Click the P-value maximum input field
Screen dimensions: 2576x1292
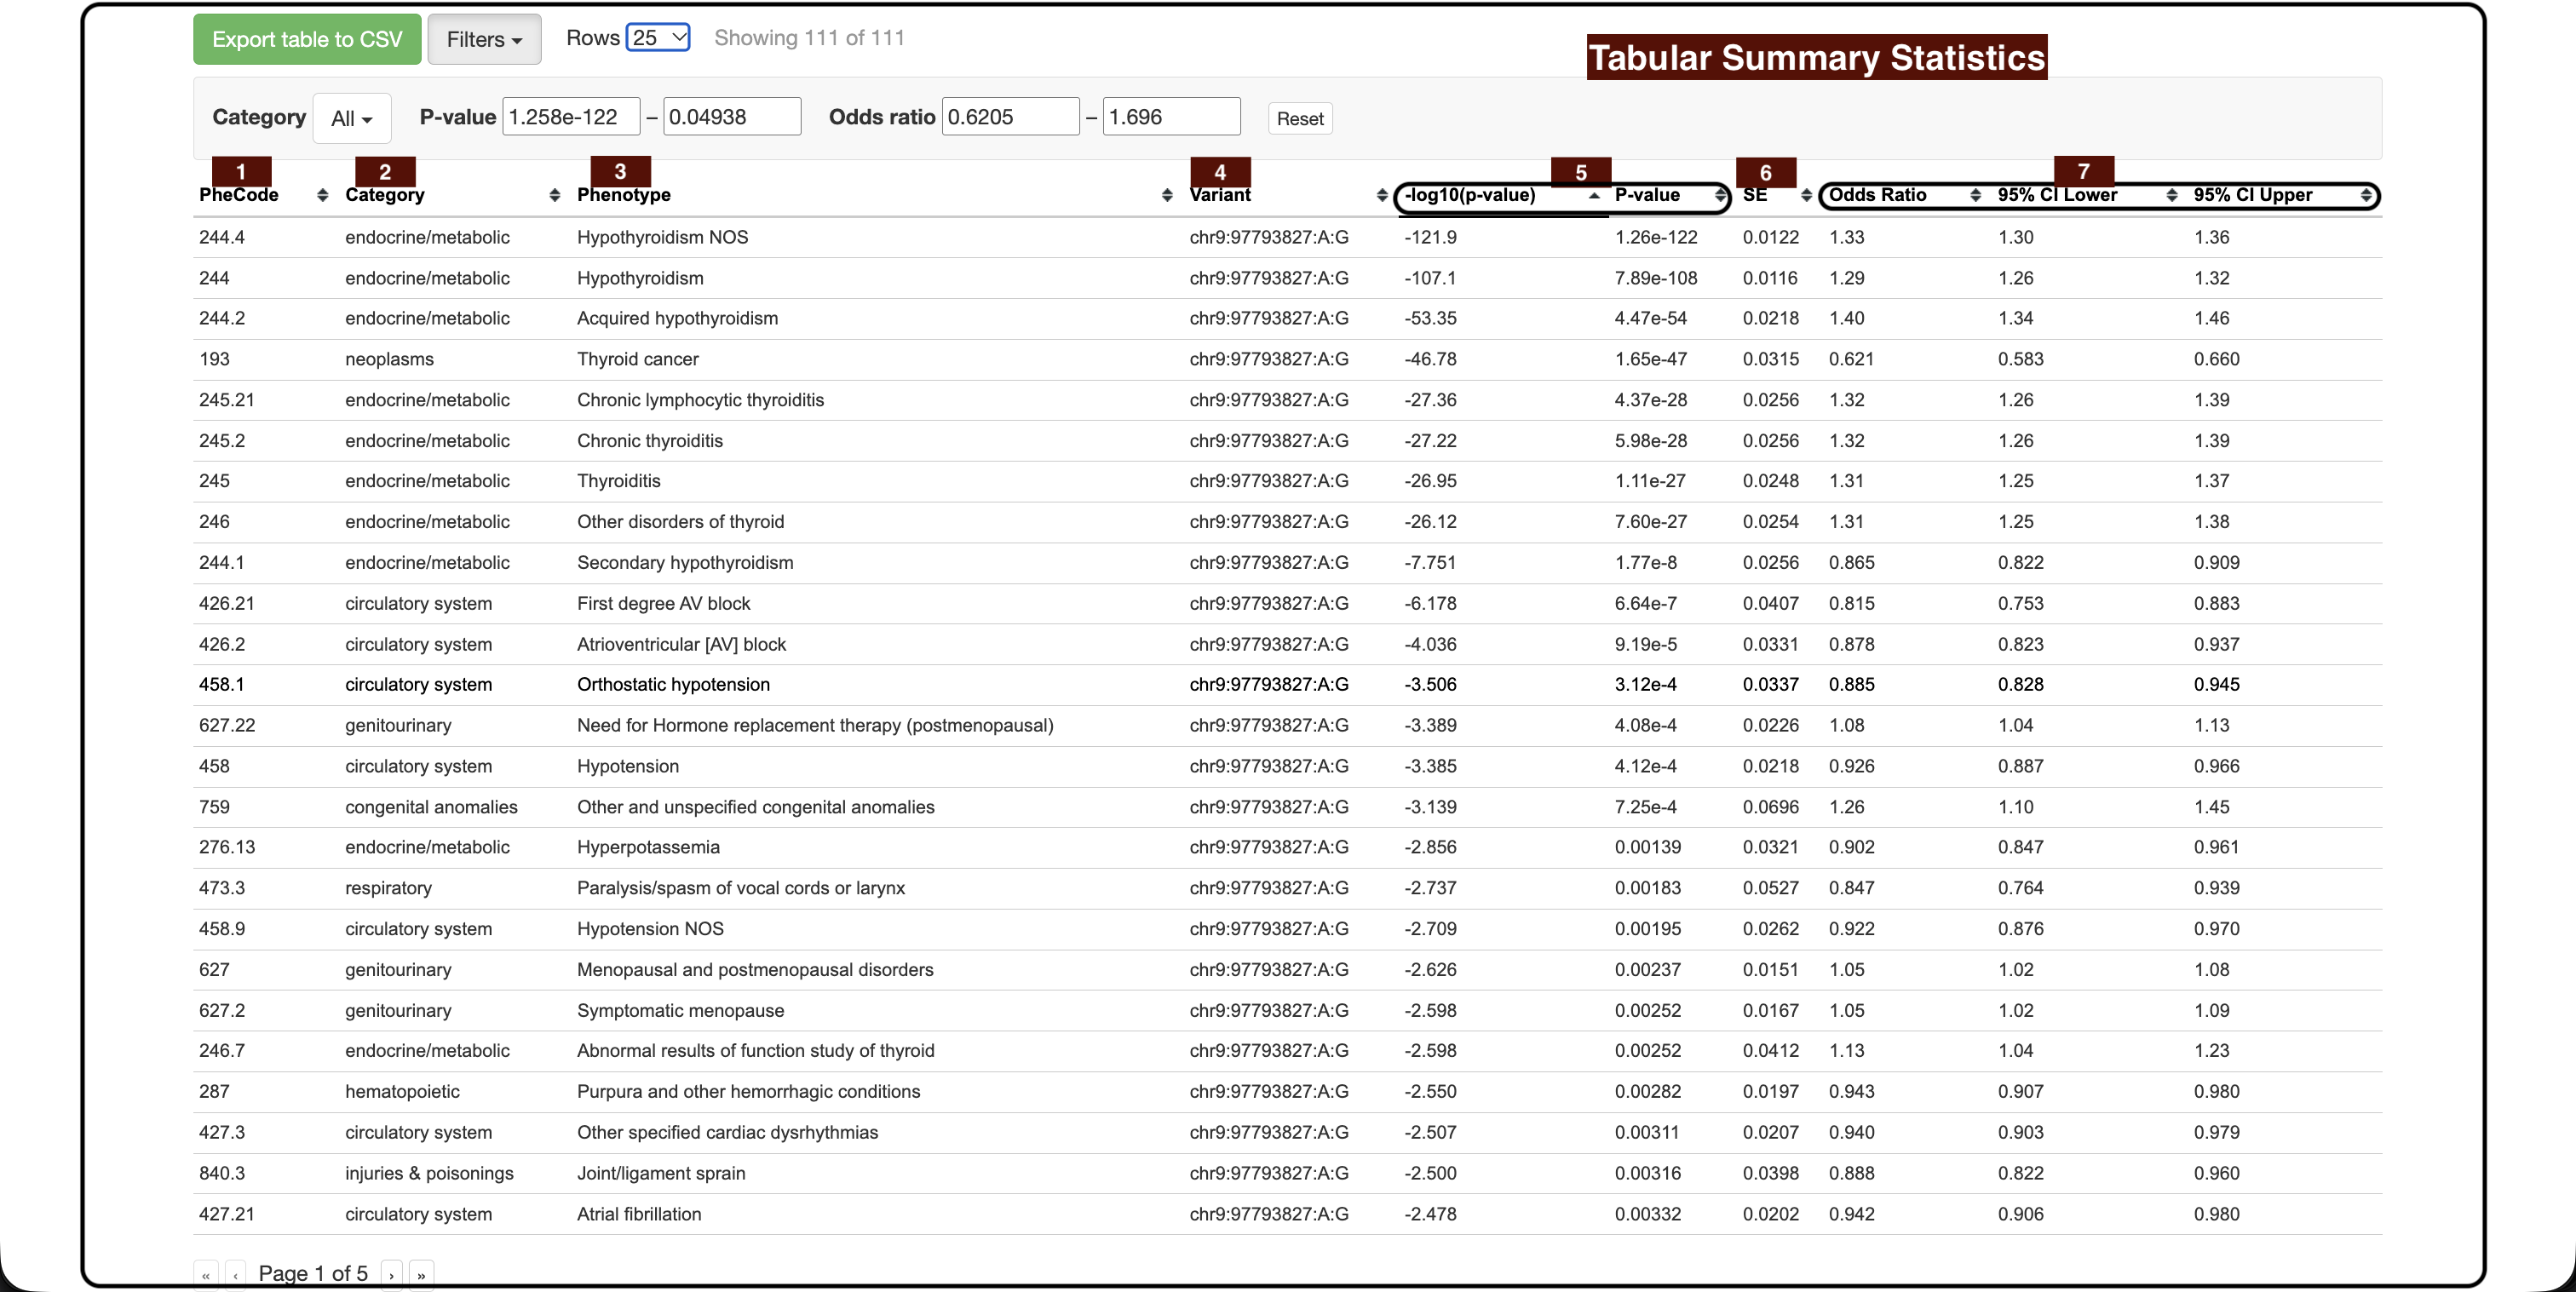pos(732,117)
